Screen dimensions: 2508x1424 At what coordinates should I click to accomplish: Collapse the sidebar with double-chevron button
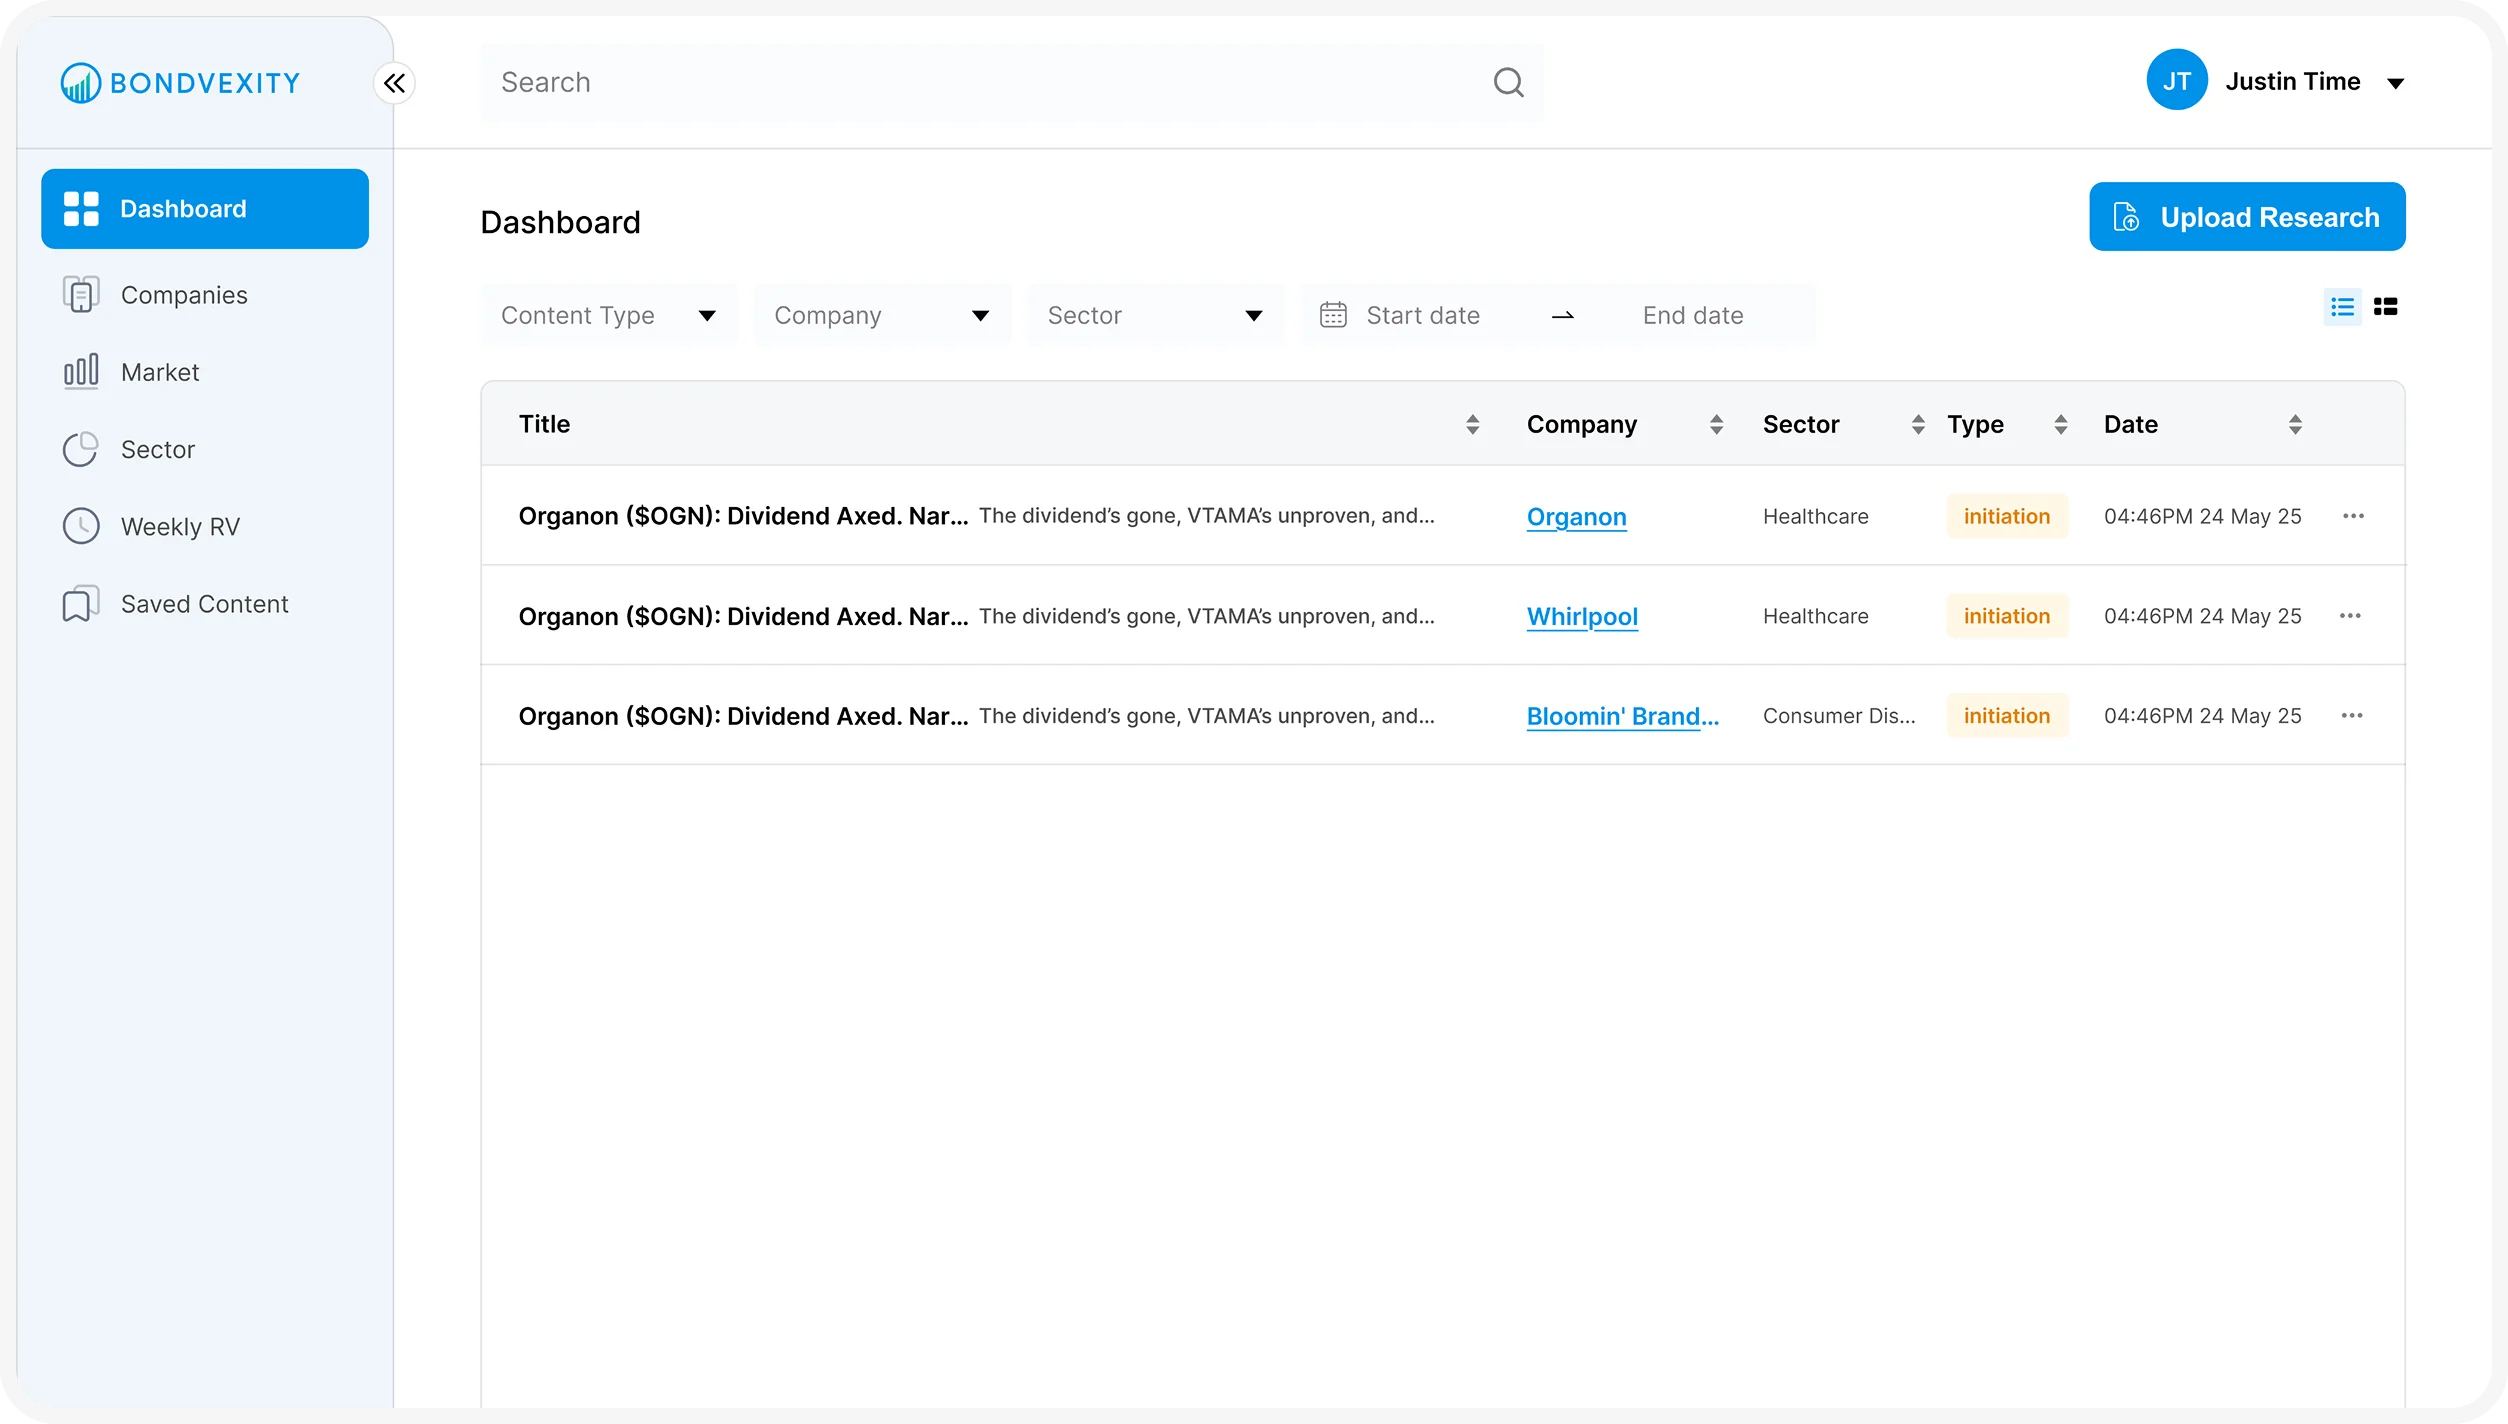[394, 83]
